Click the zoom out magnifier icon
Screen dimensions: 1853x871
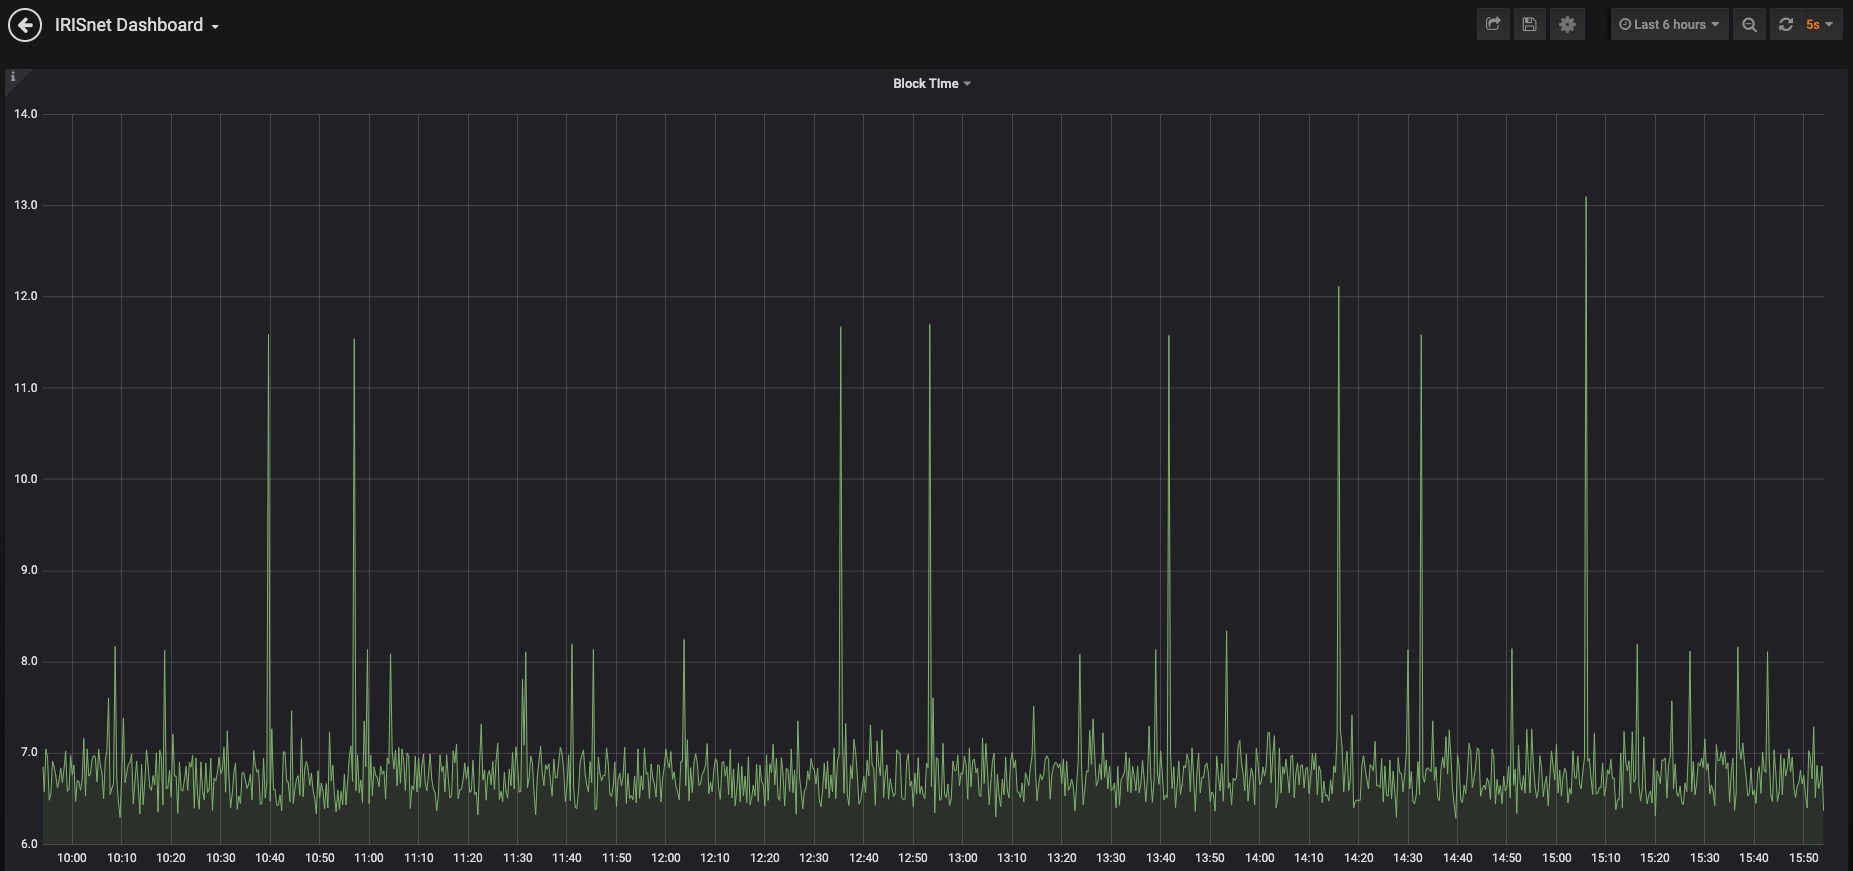click(x=1749, y=25)
